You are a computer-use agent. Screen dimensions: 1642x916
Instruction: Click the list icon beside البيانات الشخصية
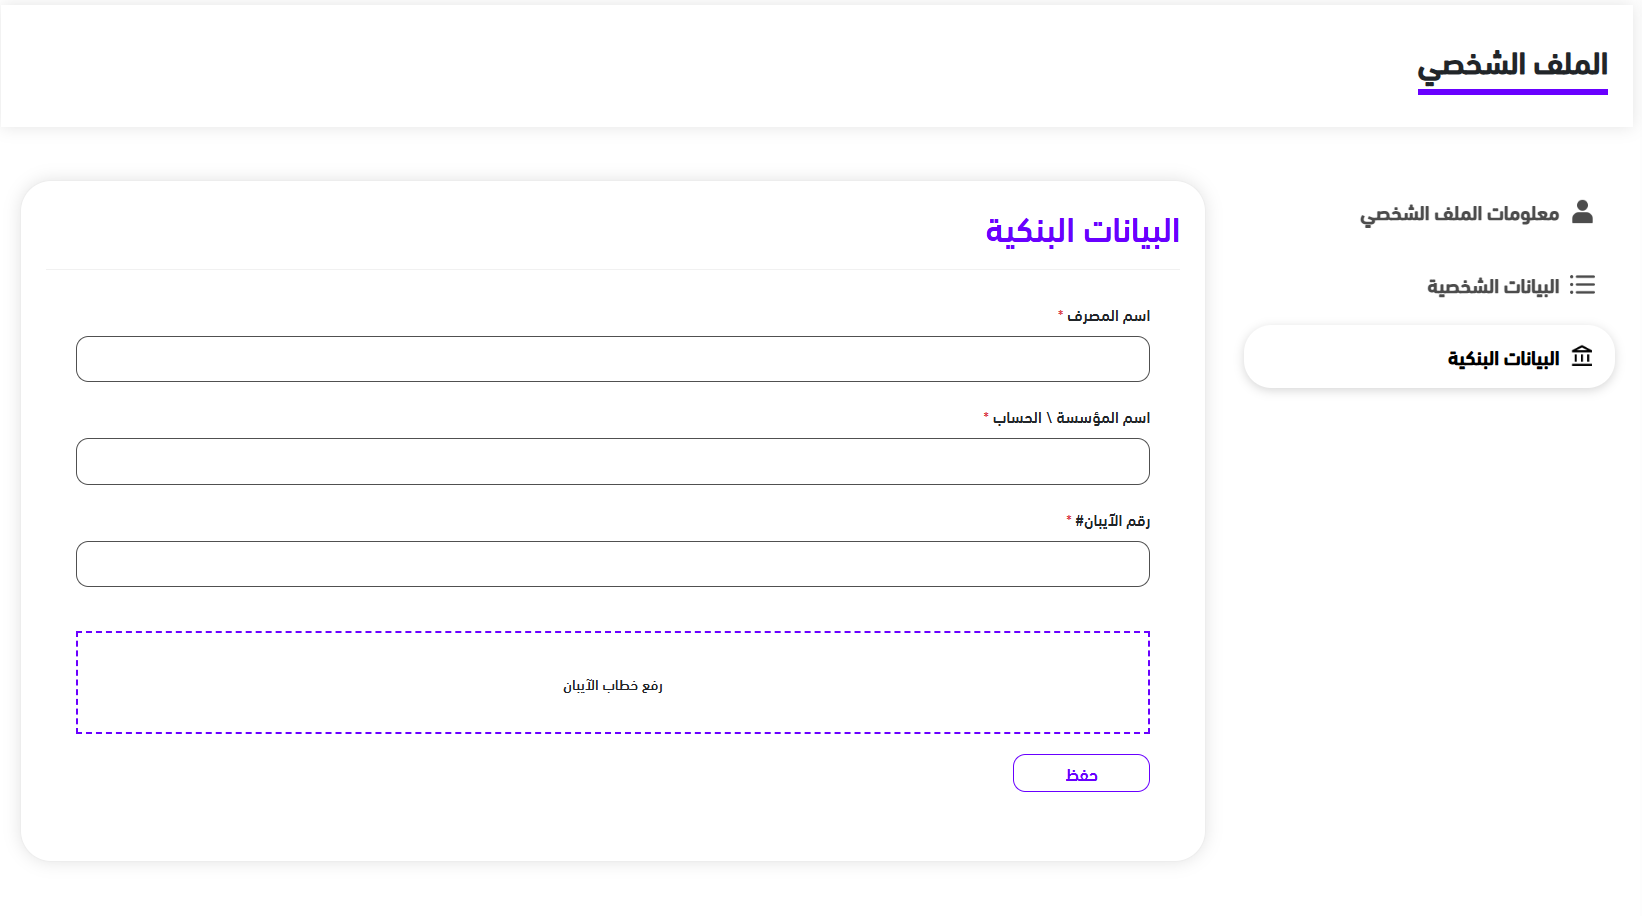click(1582, 285)
